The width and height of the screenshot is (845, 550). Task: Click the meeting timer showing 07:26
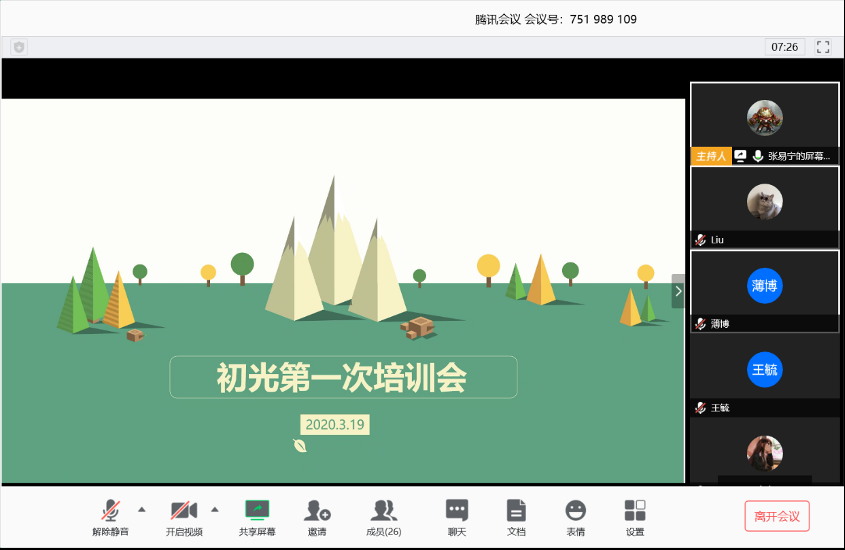point(785,47)
